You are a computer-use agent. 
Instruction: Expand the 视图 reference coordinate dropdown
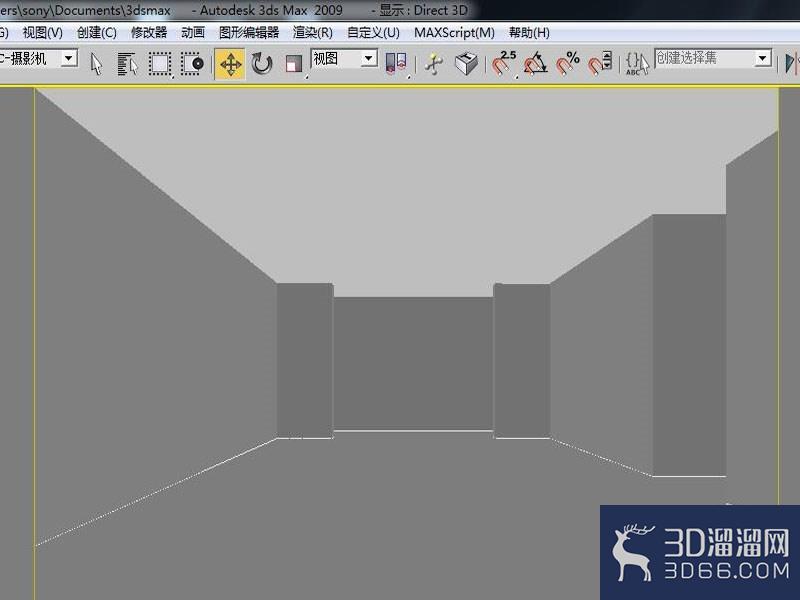(x=369, y=58)
